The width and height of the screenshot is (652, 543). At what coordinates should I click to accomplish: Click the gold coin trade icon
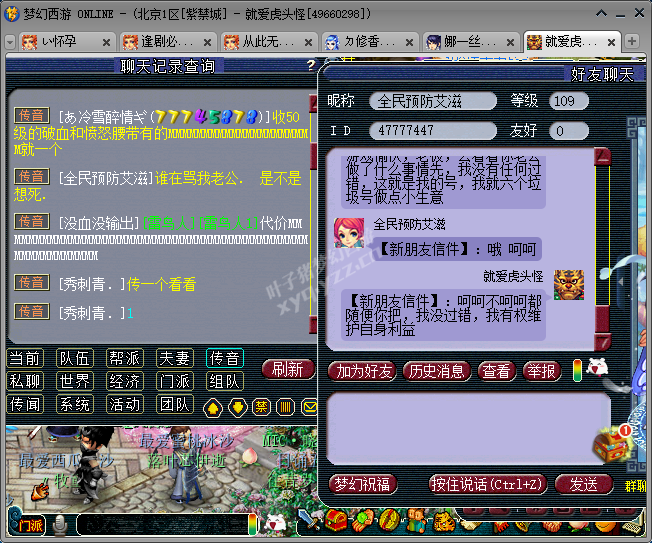click(389, 521)
